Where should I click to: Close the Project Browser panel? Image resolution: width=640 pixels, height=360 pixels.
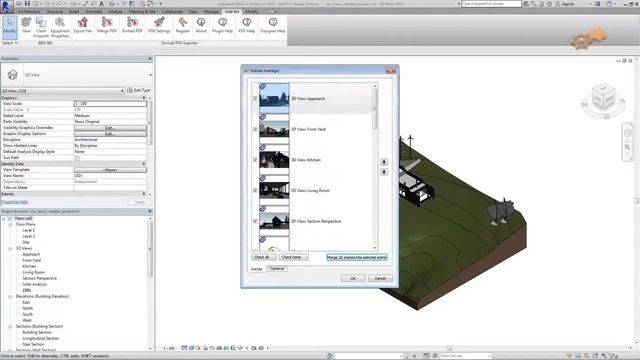click(x=150, y=211)
